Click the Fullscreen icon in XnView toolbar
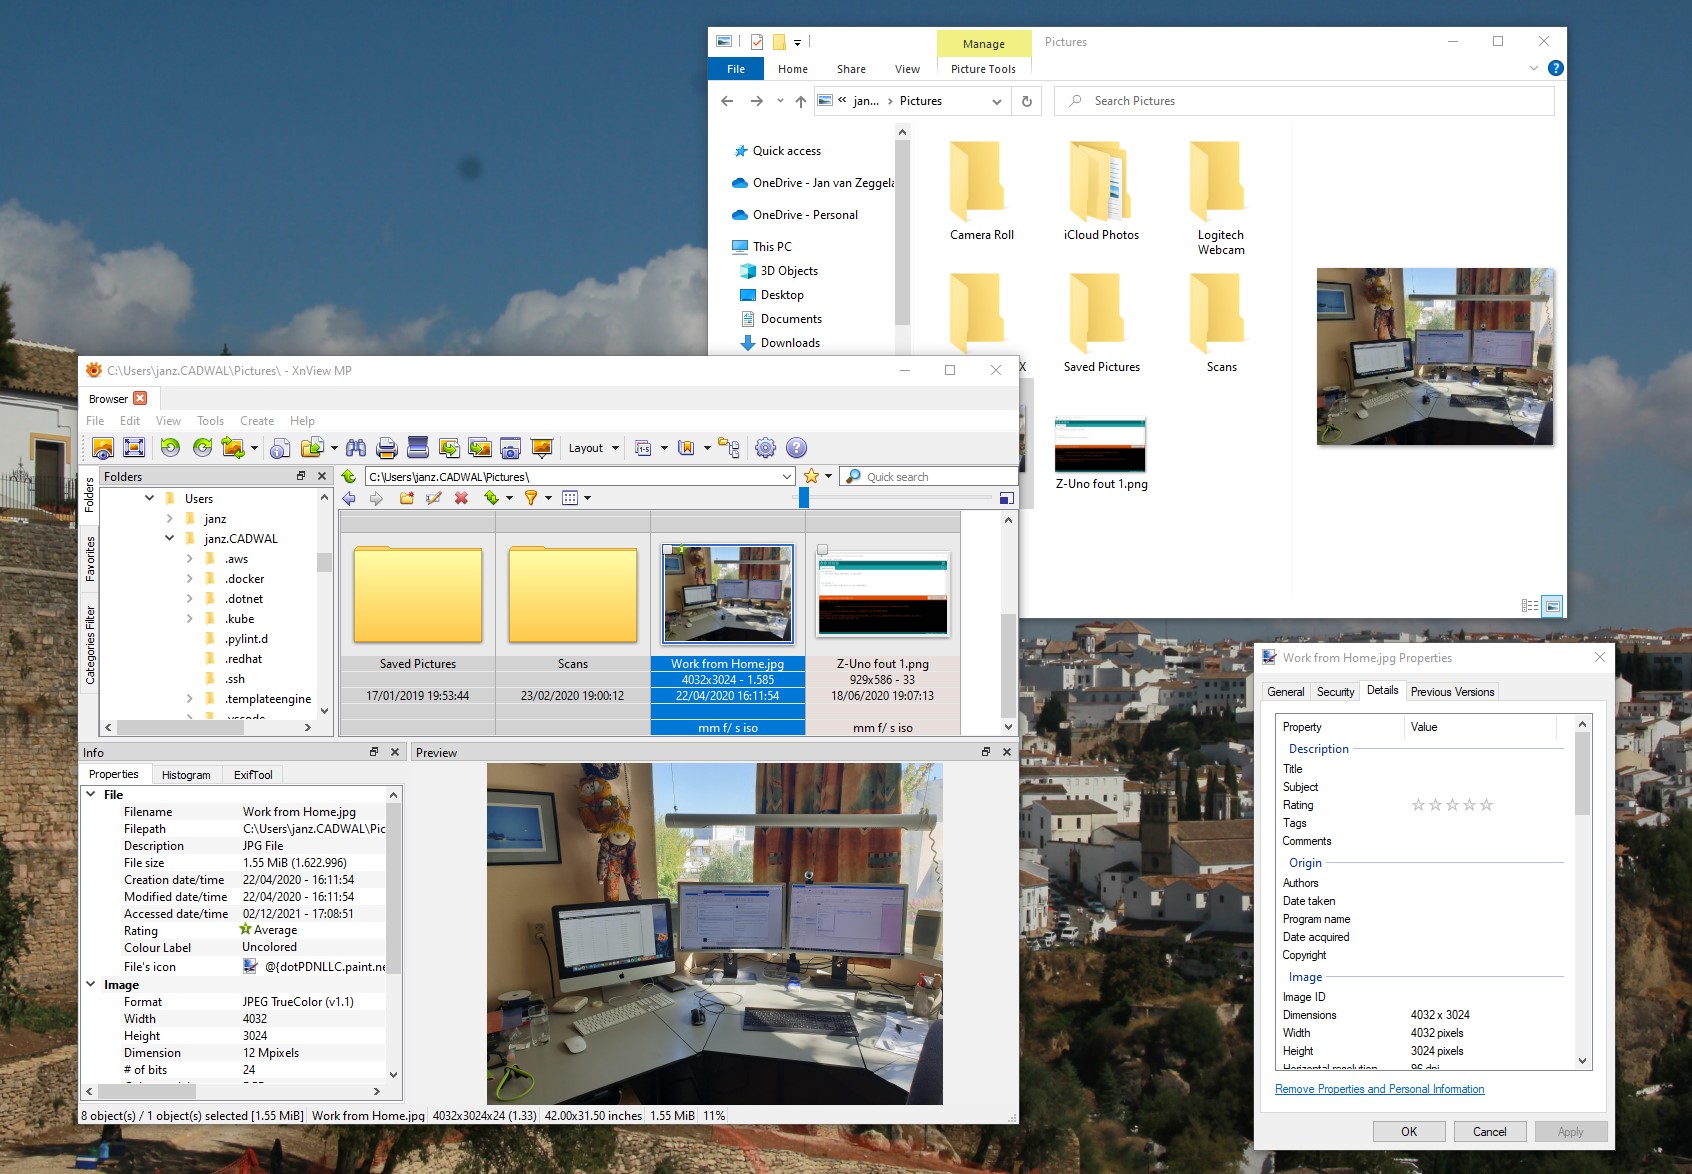This screenshot has height=1174, width=1692. tap(134, 448)
